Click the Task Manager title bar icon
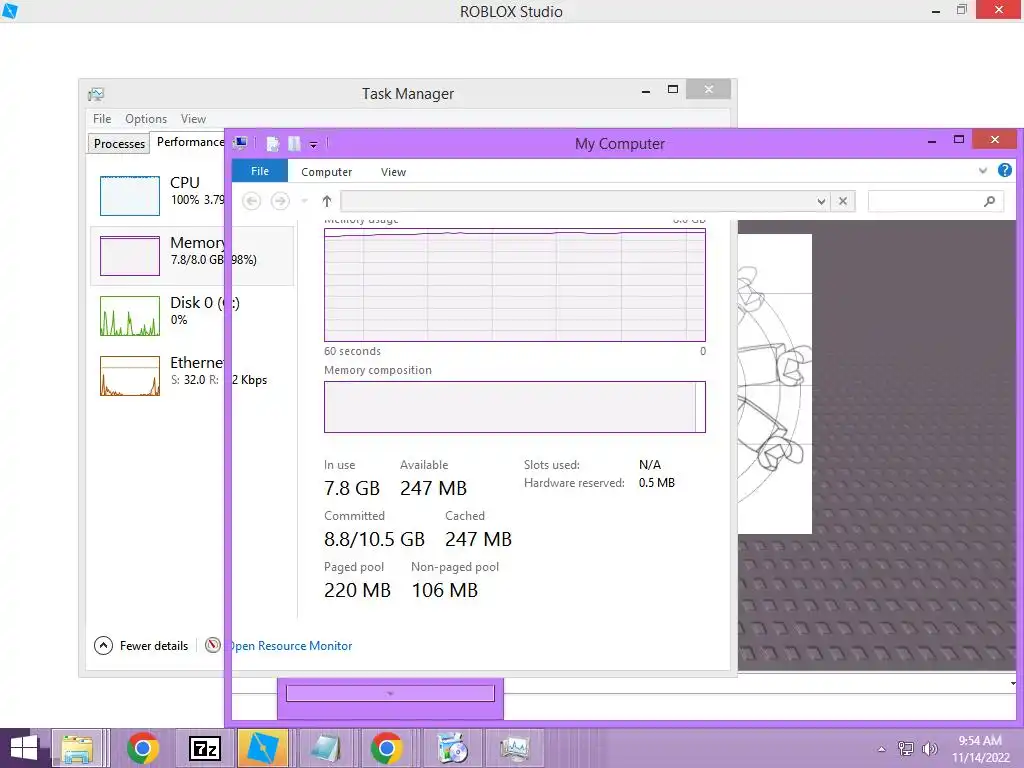 [x=96, y=94]
